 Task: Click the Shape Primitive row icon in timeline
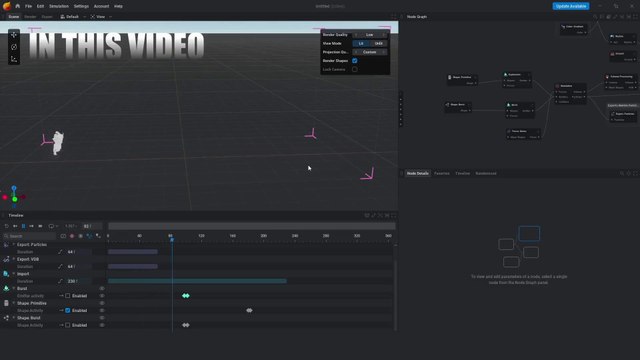[6, 303]
